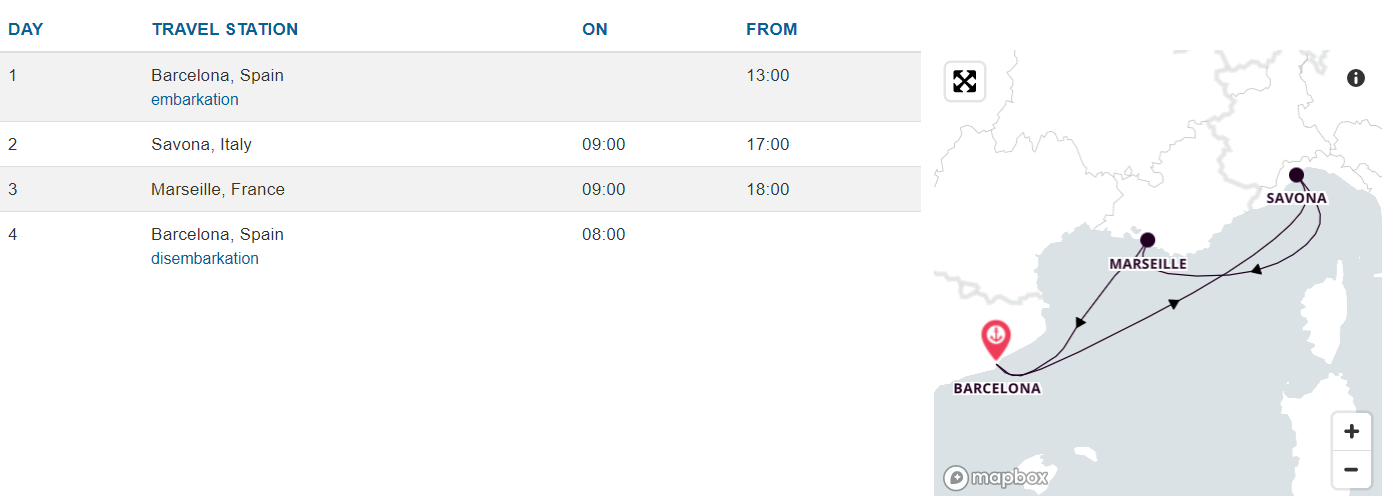Click the FROM column header

pyautogui.click(x=772, y=29)
